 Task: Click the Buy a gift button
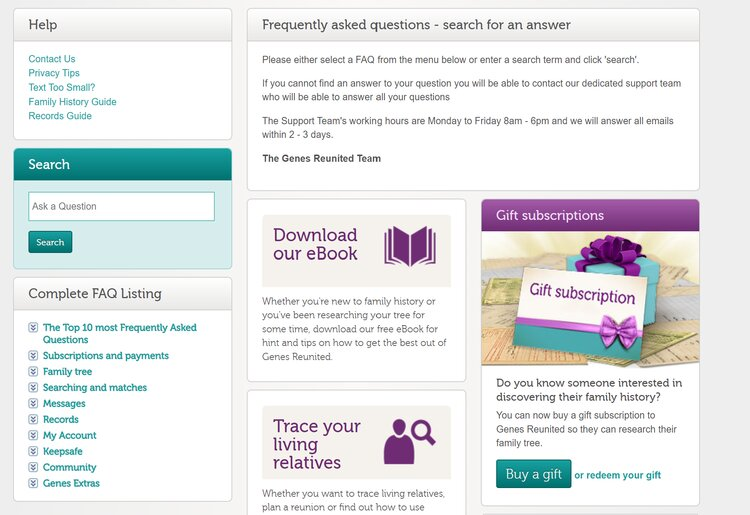[533, 474]
